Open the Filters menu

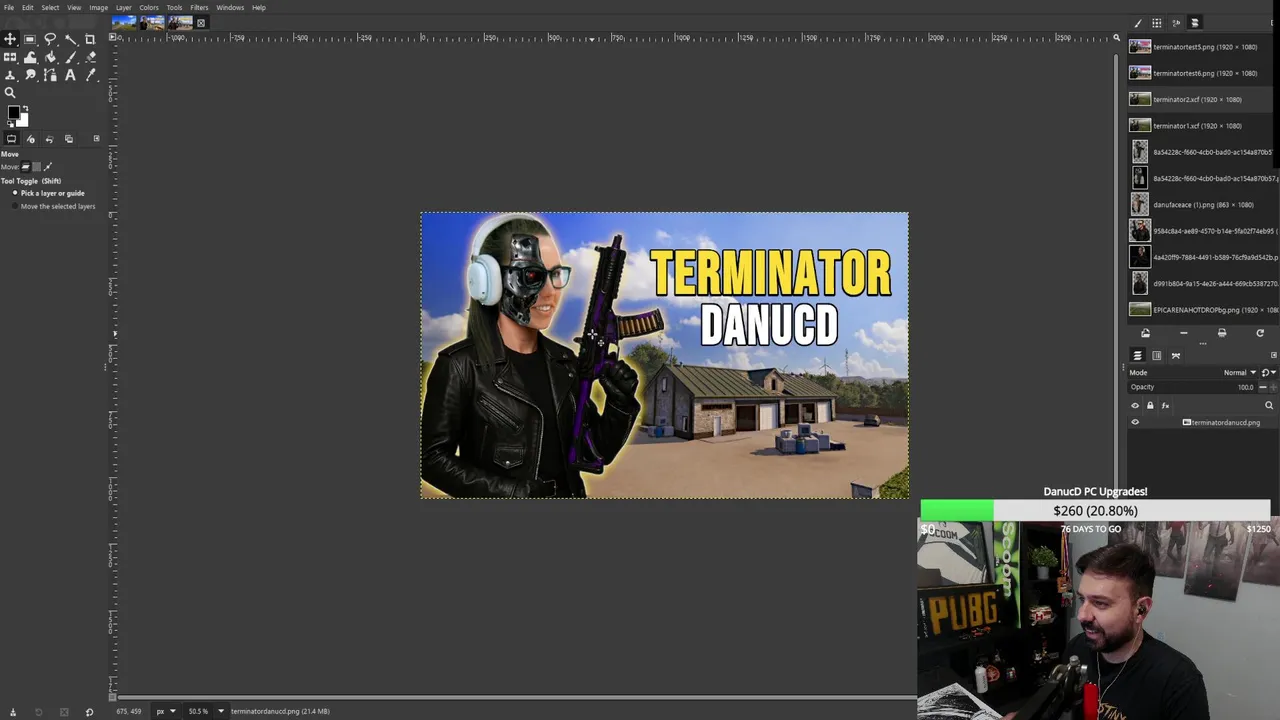coord(199,7)
